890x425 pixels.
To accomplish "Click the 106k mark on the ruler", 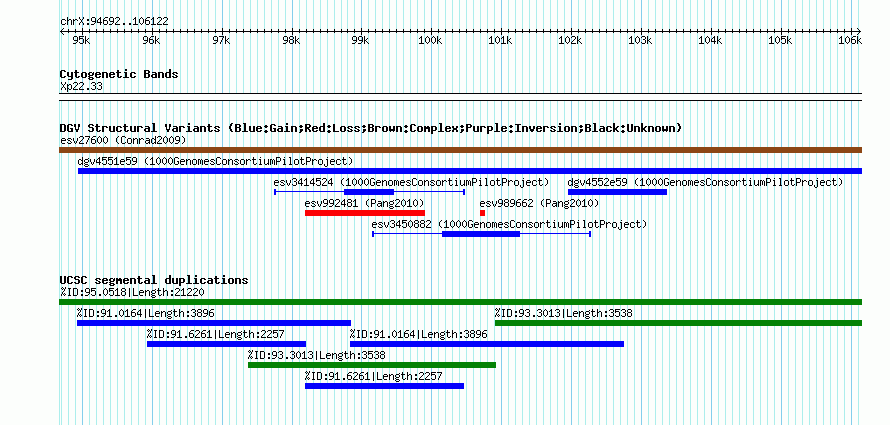I will coord(850,40).
